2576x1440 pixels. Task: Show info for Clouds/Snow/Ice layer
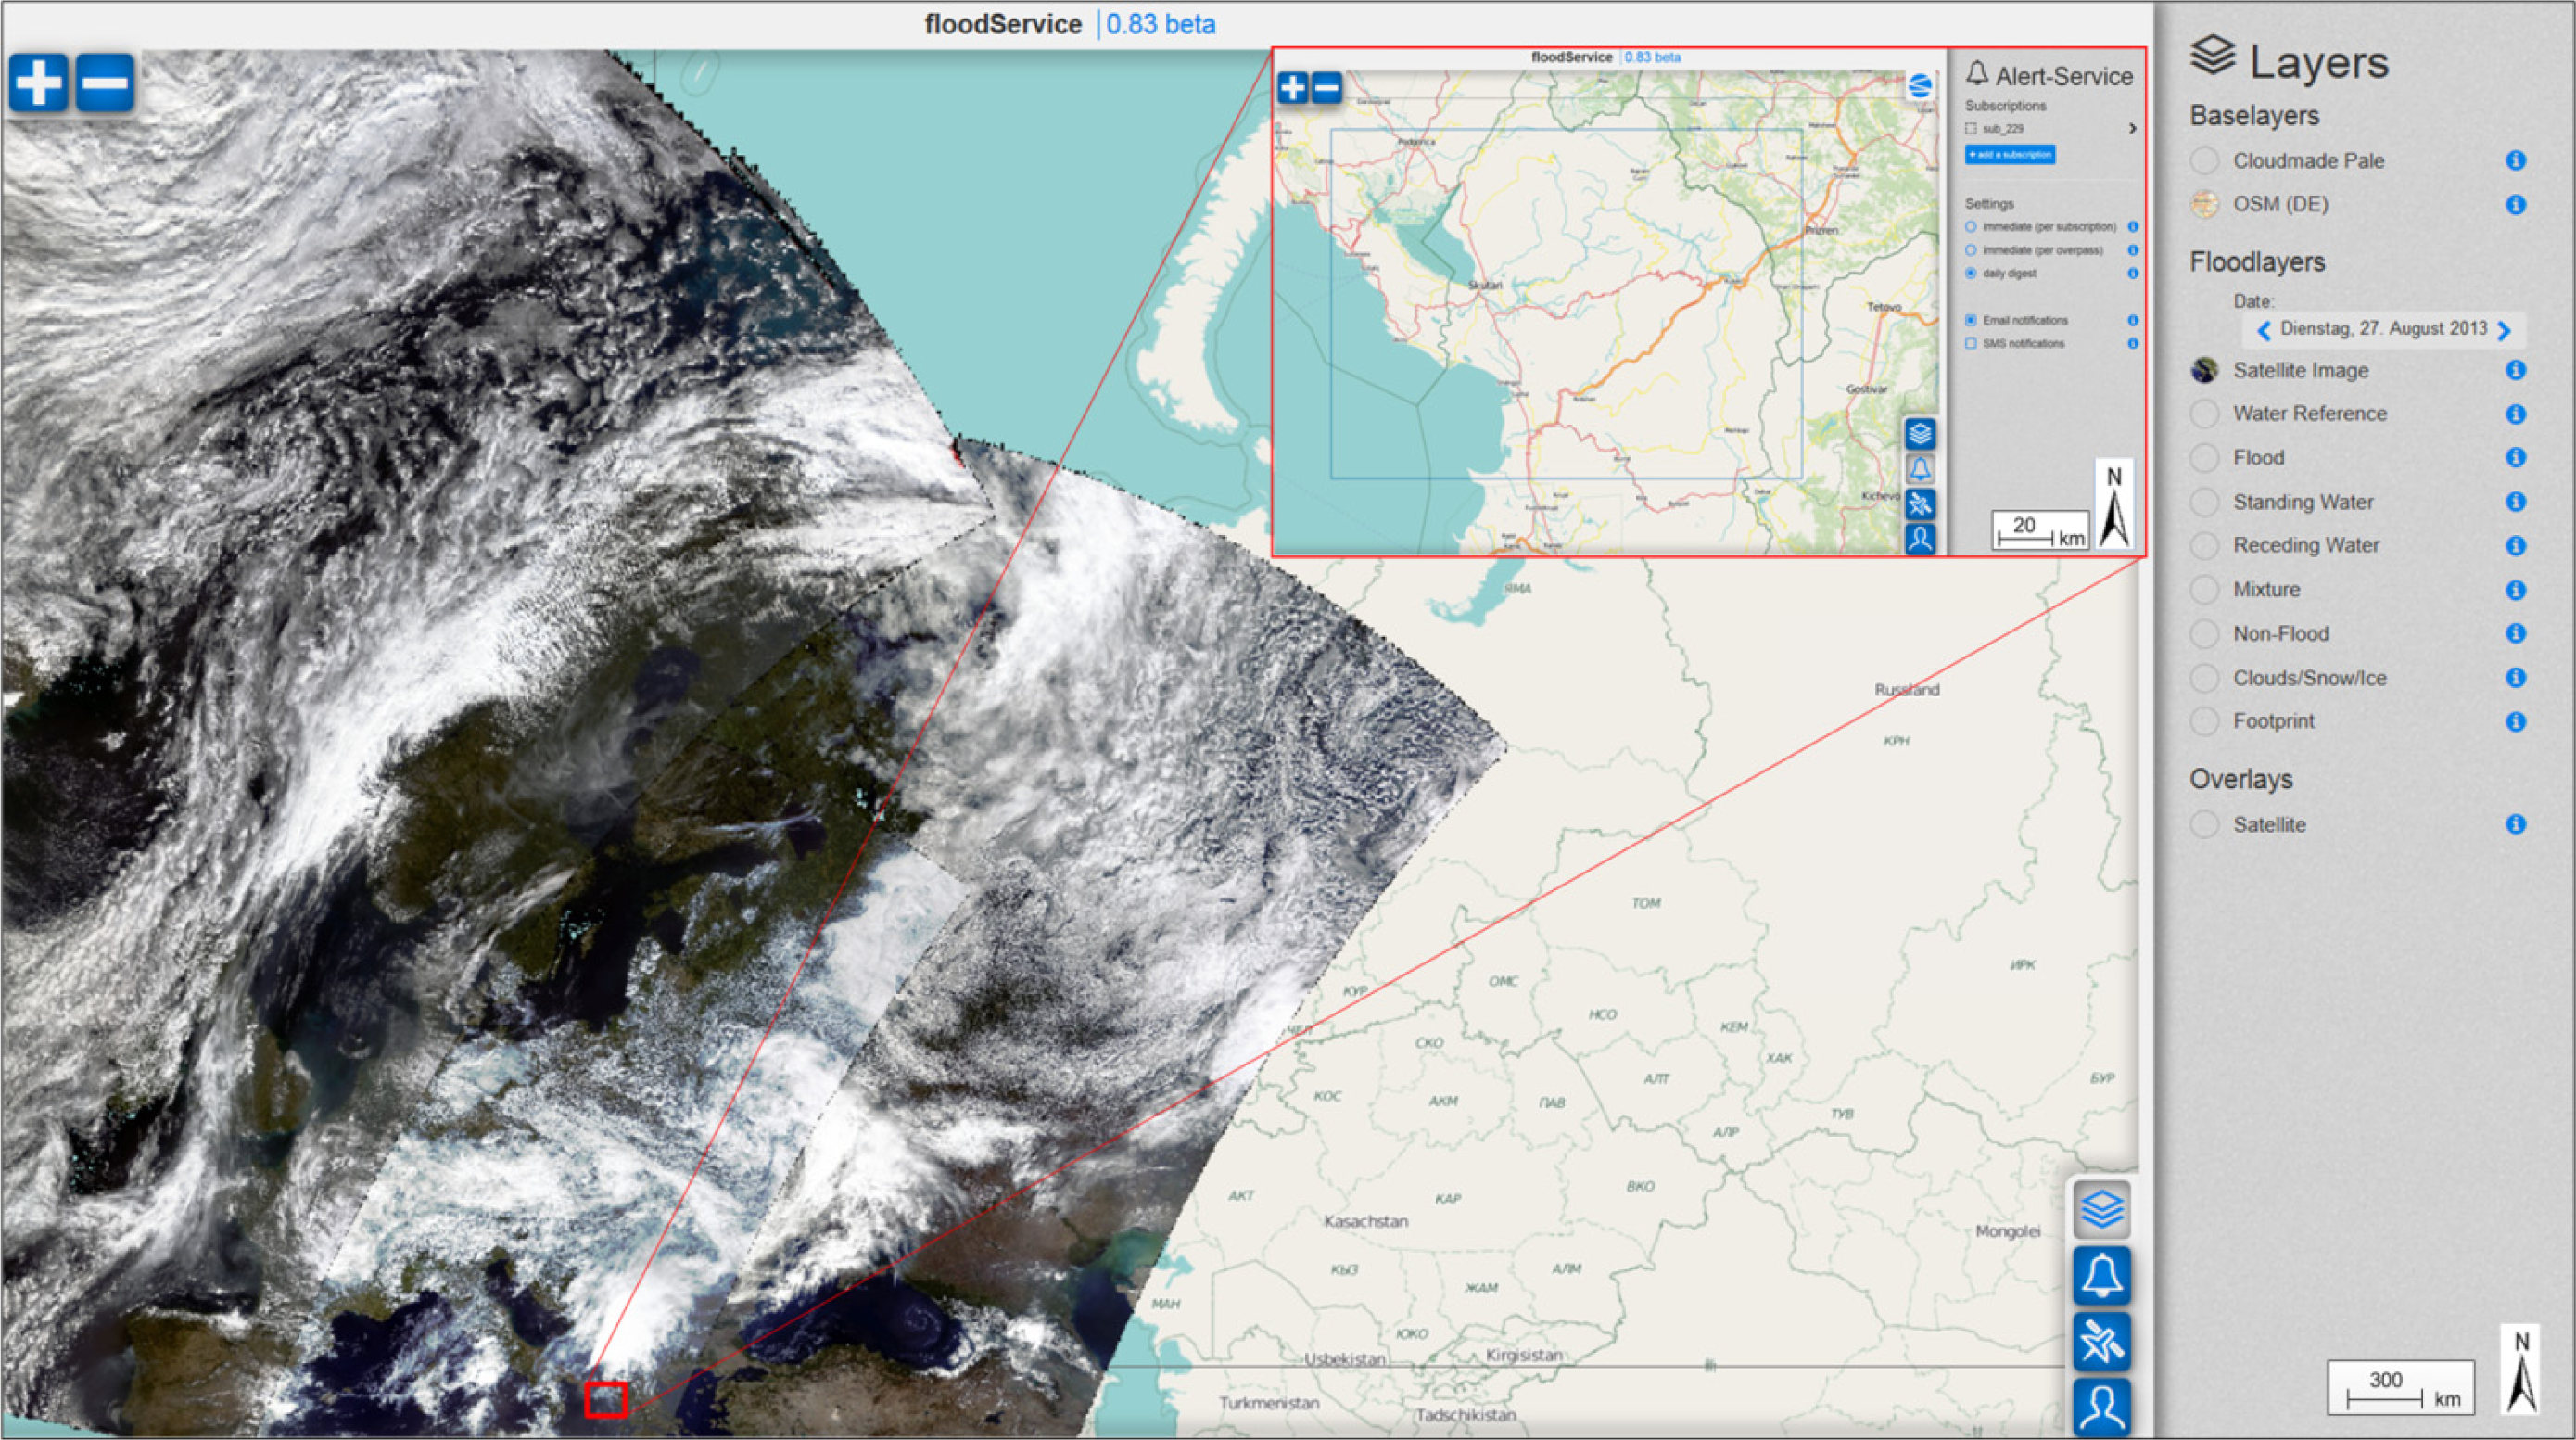click(2516, 678)
